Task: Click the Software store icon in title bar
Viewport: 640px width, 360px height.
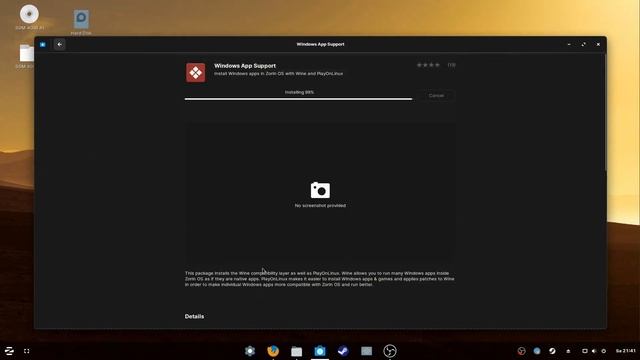Action: coord(43,44)
